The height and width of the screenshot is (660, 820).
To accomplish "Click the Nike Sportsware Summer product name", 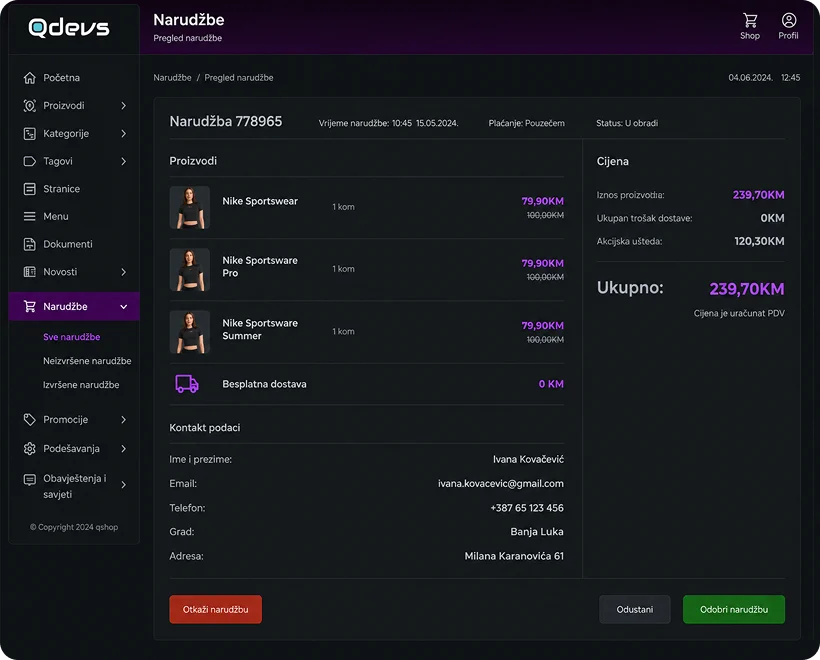I will pyautogui.click(x=260, y=329).
